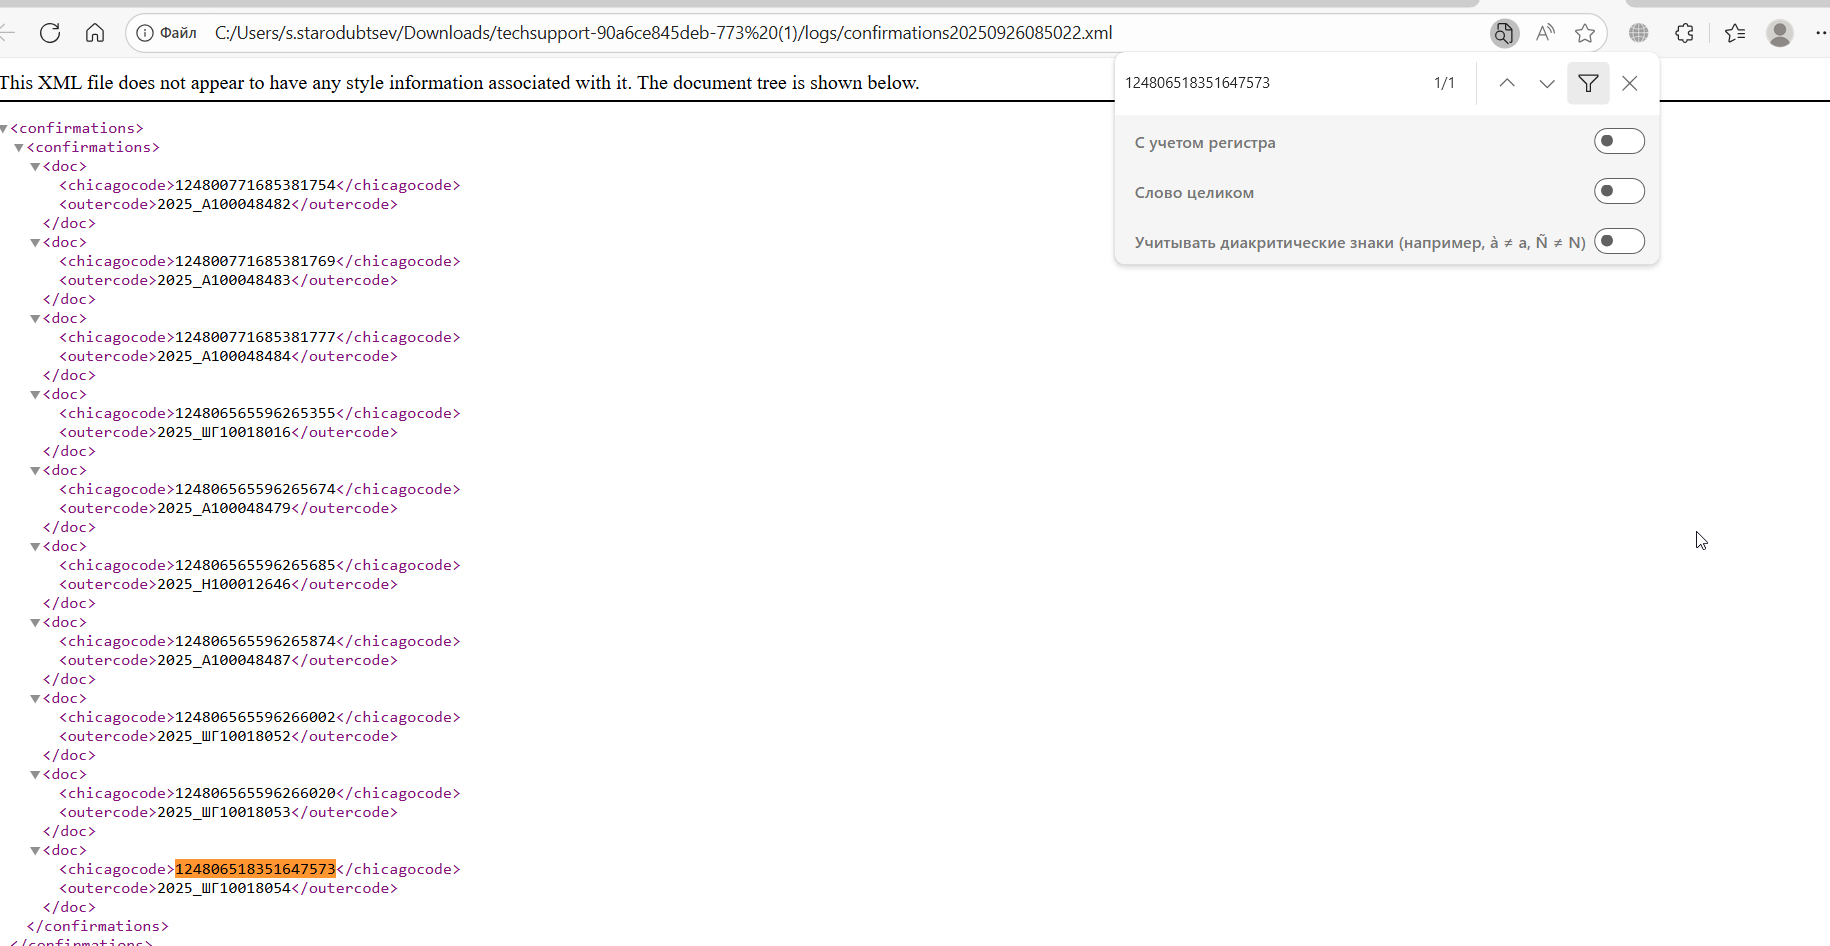Image resolution: width=1830 pixels, height=946 pixels.
Task: Collapse the doc containing 2025_ШГ10018054
Action: (x=35, y=851)
